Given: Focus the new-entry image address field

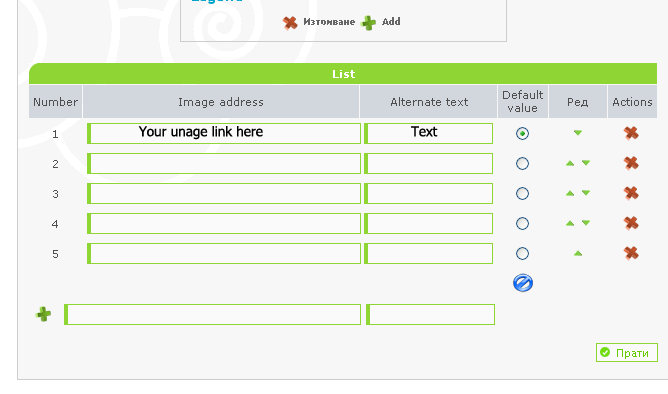Looking at the screenshot, I should pos(213,314).
